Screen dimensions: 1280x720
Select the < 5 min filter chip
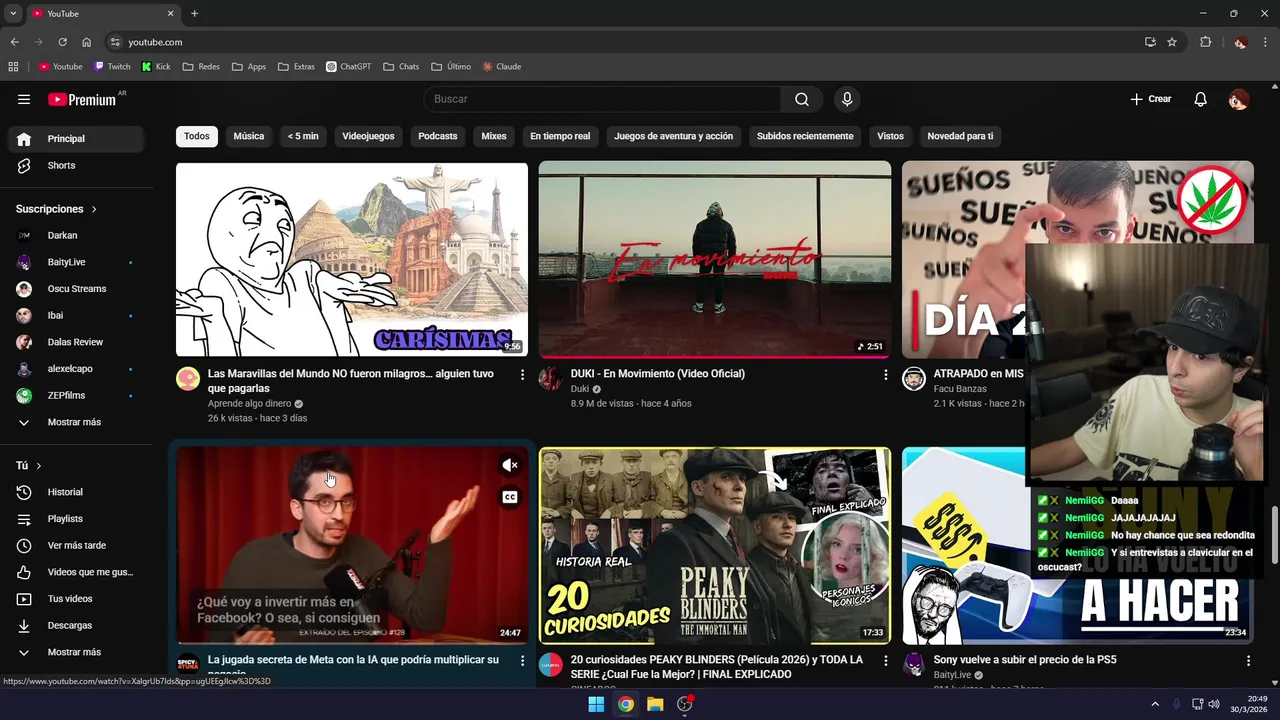(x=303, y=136)
